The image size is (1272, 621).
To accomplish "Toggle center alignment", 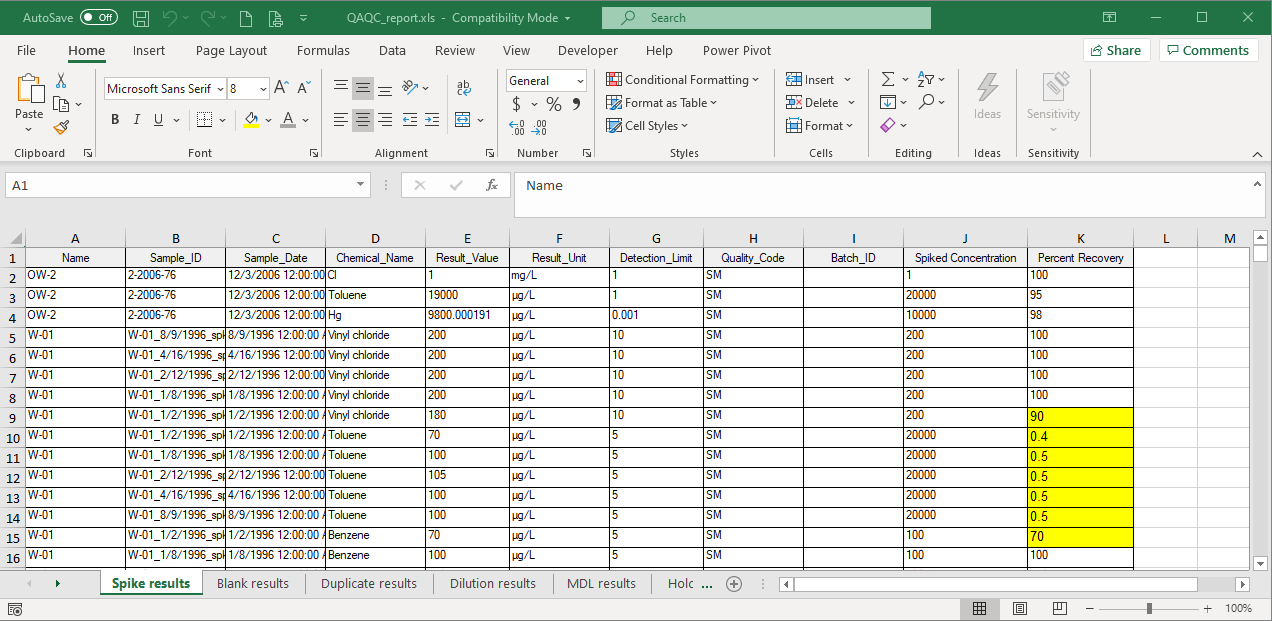I will tap(363, 119).
